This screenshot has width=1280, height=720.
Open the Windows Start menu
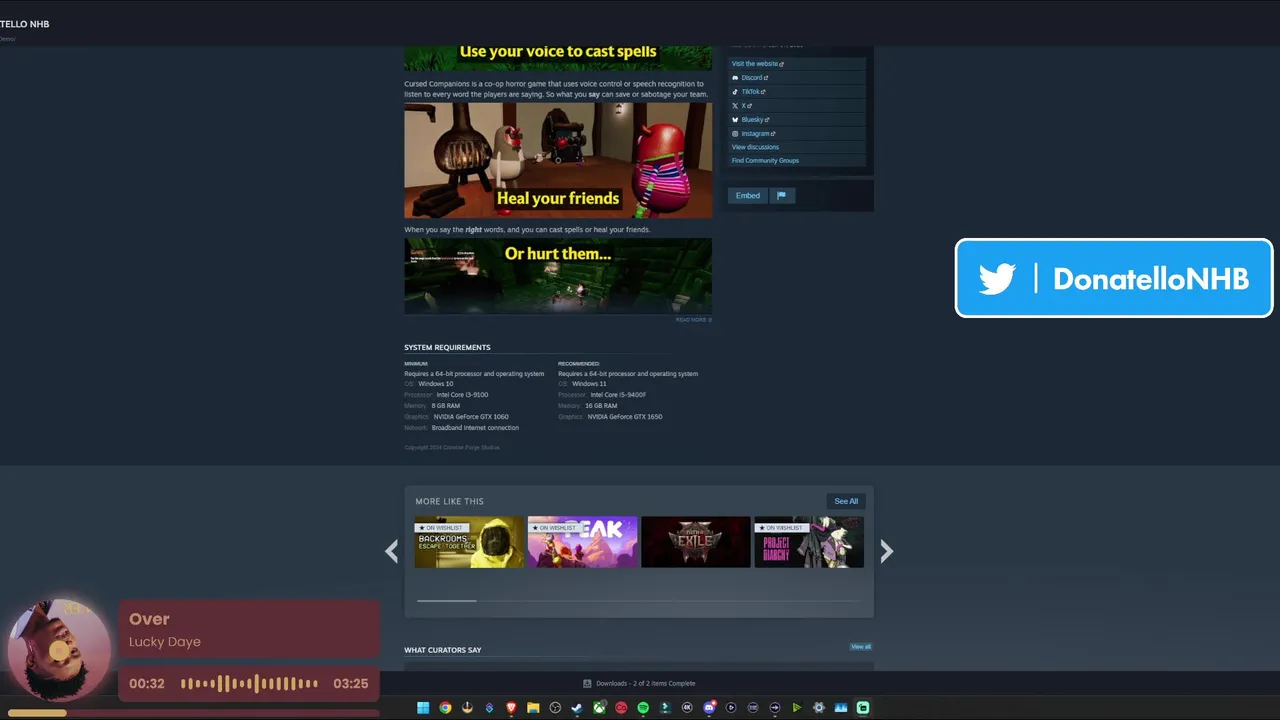(x=423, y=708)
